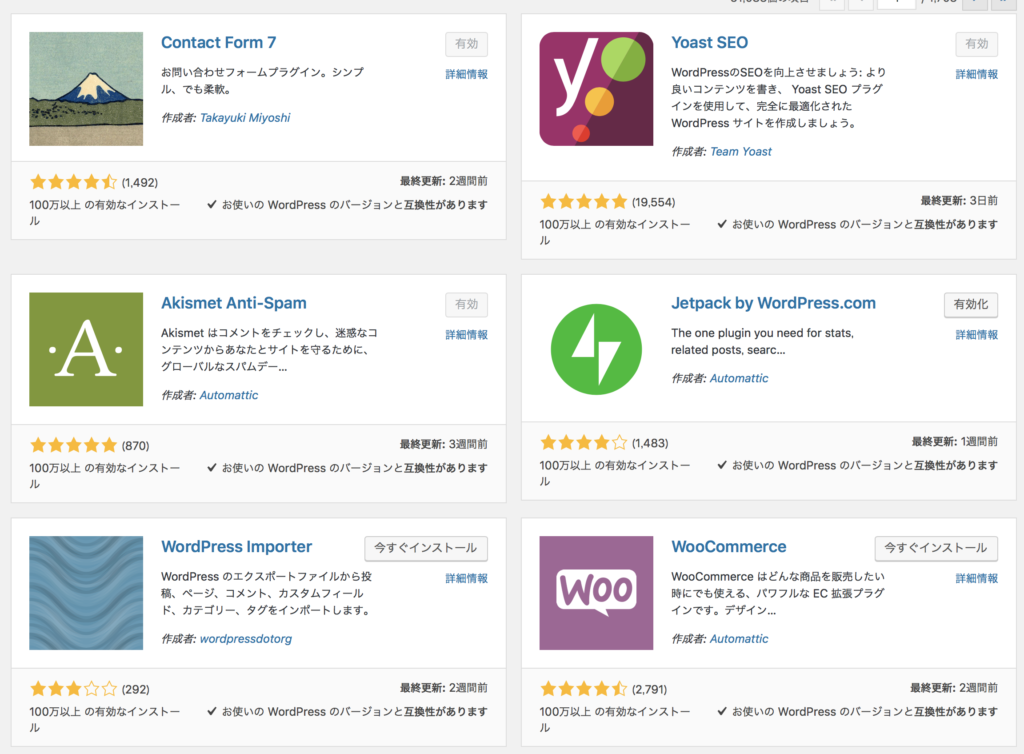Open the Contact Form 7 Mount Fuji icon

[x=86, y=89]
